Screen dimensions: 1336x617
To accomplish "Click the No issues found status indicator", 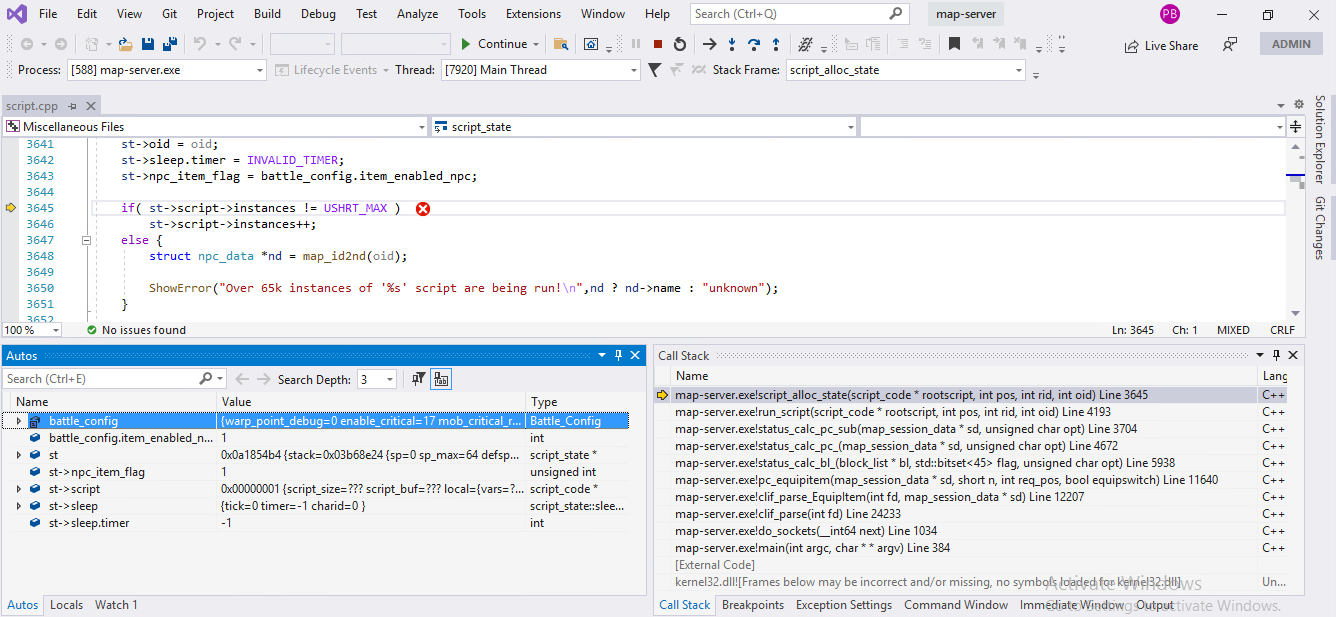I will 136,330.
